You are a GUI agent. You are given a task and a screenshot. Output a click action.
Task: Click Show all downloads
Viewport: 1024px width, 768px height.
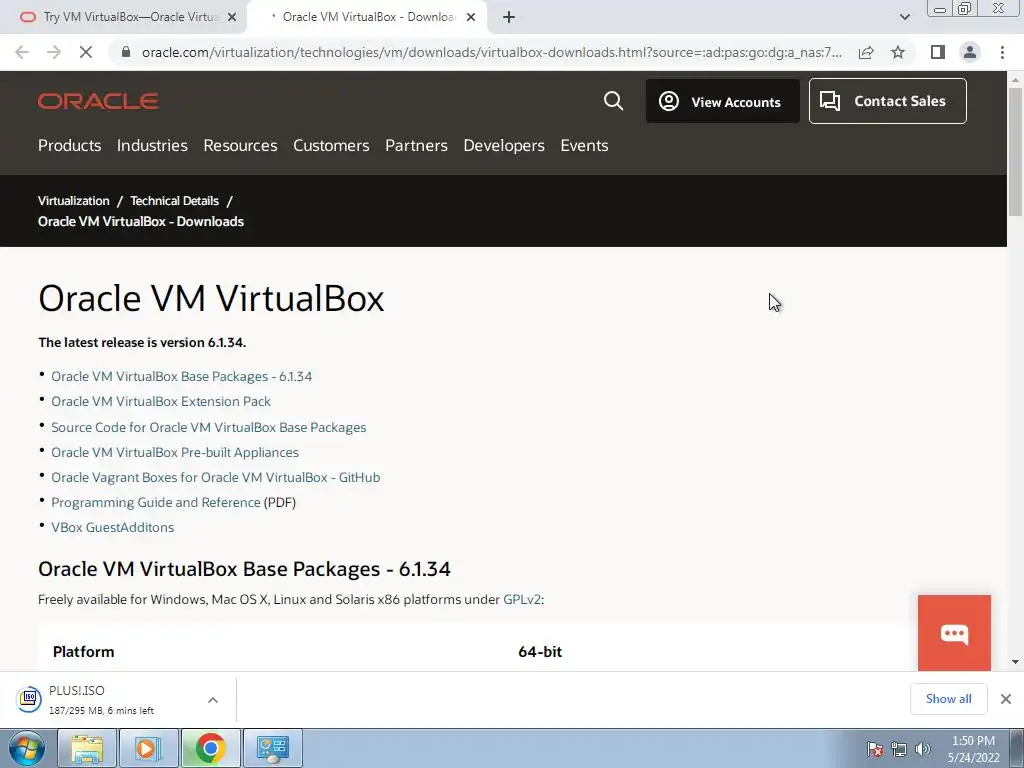click(x=948, y=699)
